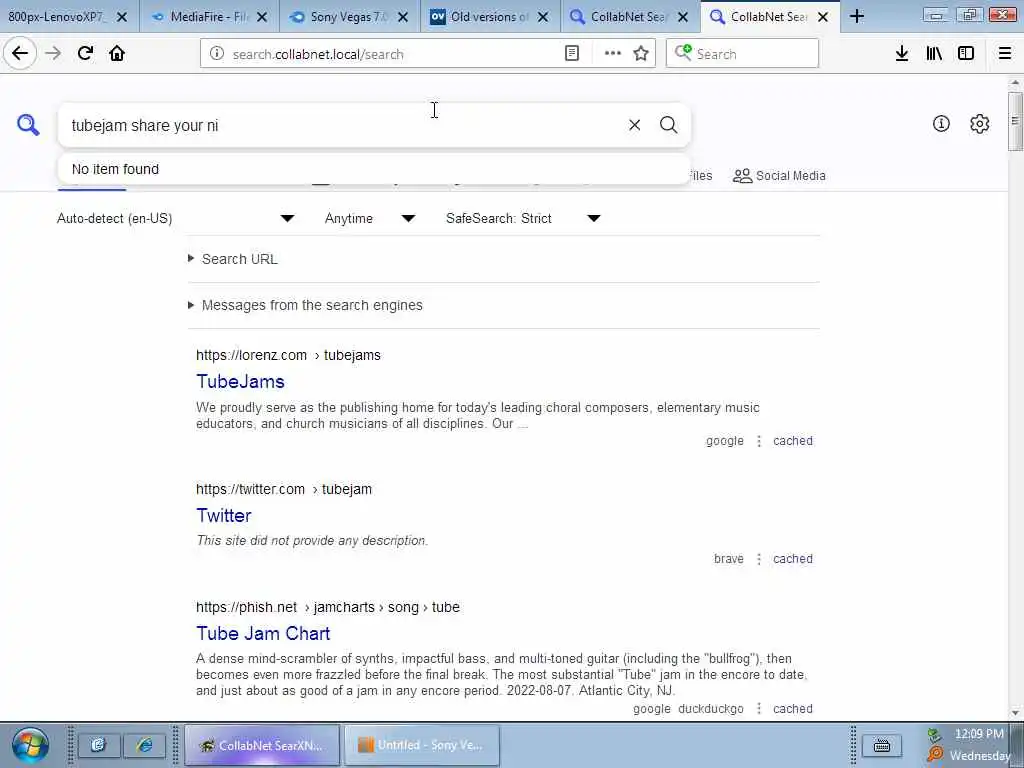The width and height of the screenshot is (1024, 768).
Task: Switch to MediaFire tab
Action: point(210,16)
